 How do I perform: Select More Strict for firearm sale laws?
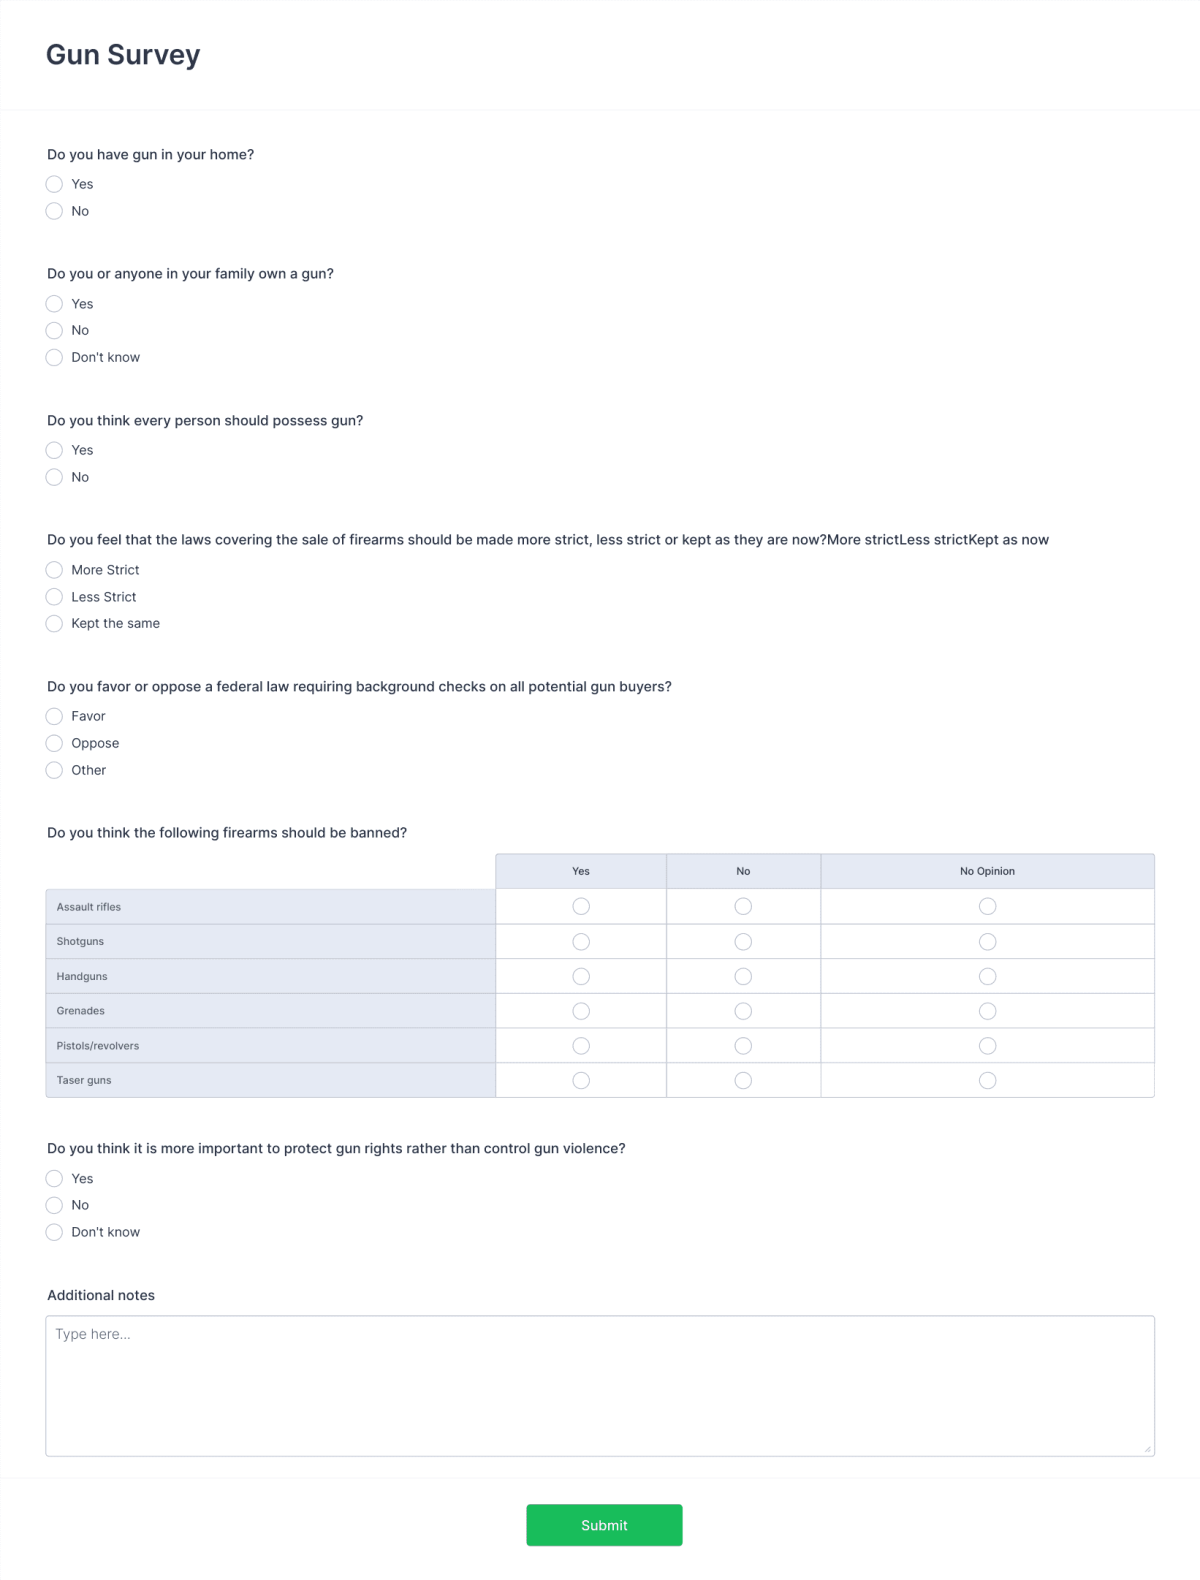point(55,569)
